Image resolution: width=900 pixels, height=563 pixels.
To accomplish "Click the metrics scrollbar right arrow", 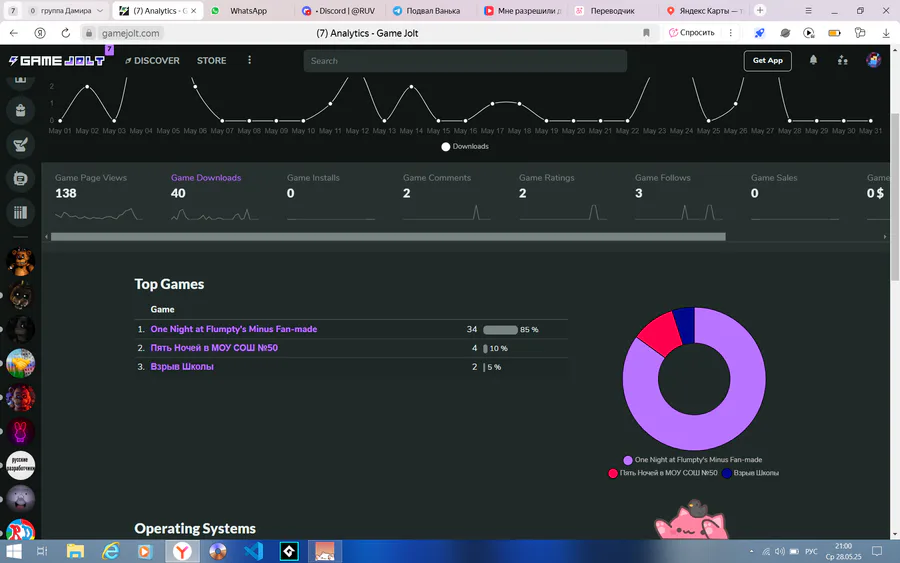I will tap(885, 236).
